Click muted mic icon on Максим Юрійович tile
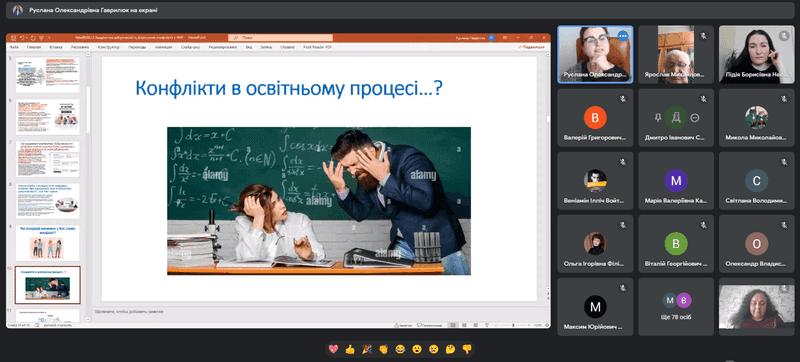Image resolution: width=800 pixels, height=362 pixels. (622, 288)
